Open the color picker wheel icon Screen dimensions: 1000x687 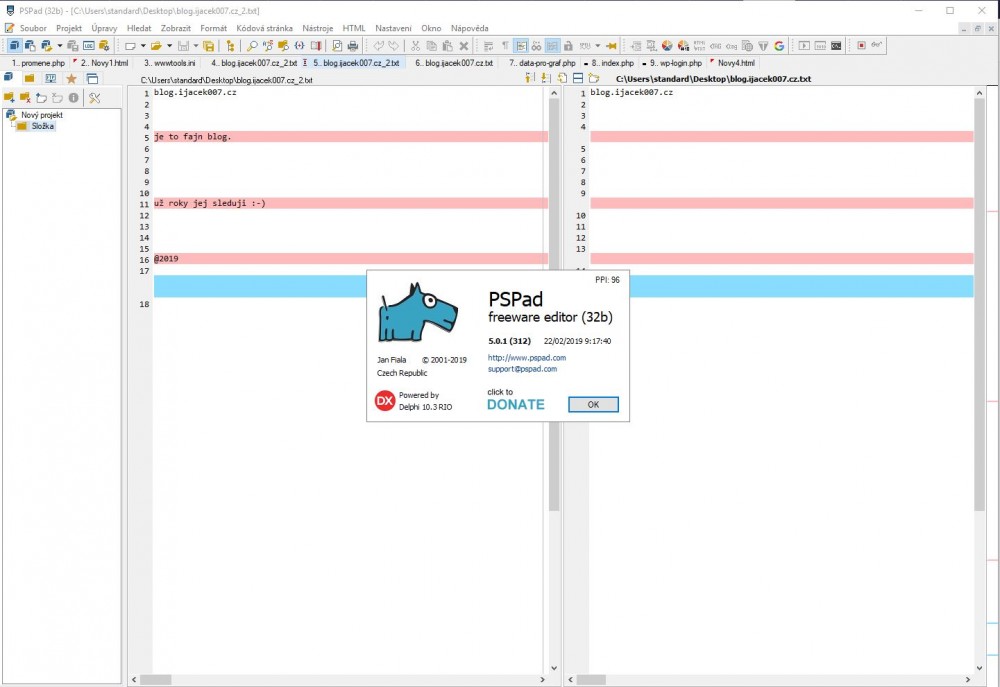[x=667, y=46]
